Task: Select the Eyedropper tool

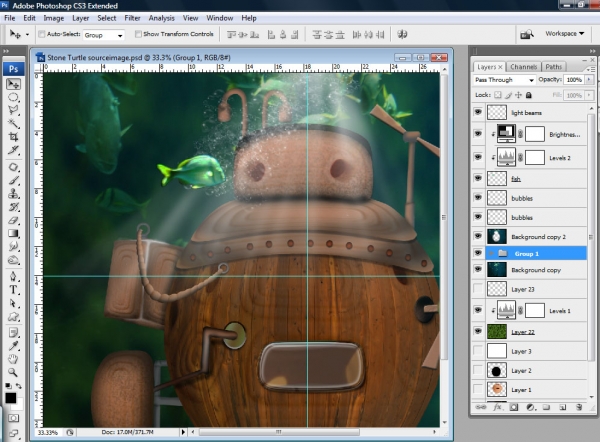Action: pos(13,346)
